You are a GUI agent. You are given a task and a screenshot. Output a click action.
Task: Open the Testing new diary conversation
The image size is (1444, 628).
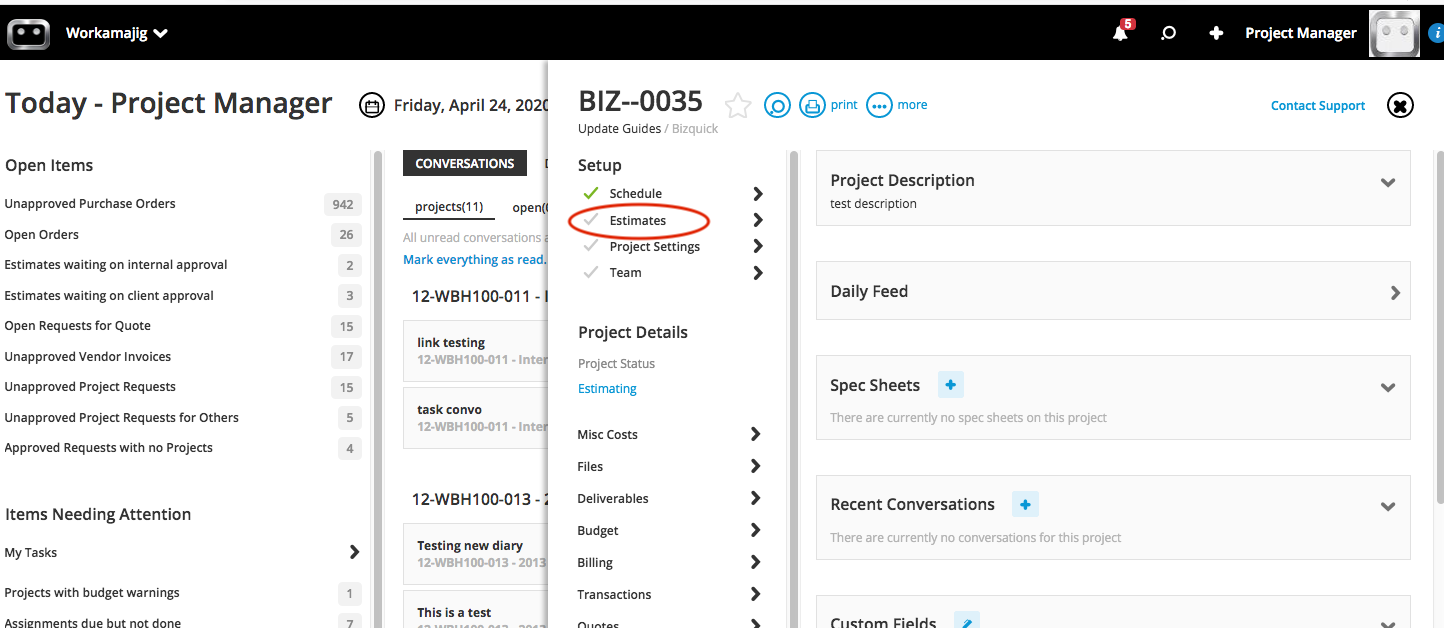click(x=476, y=553)
